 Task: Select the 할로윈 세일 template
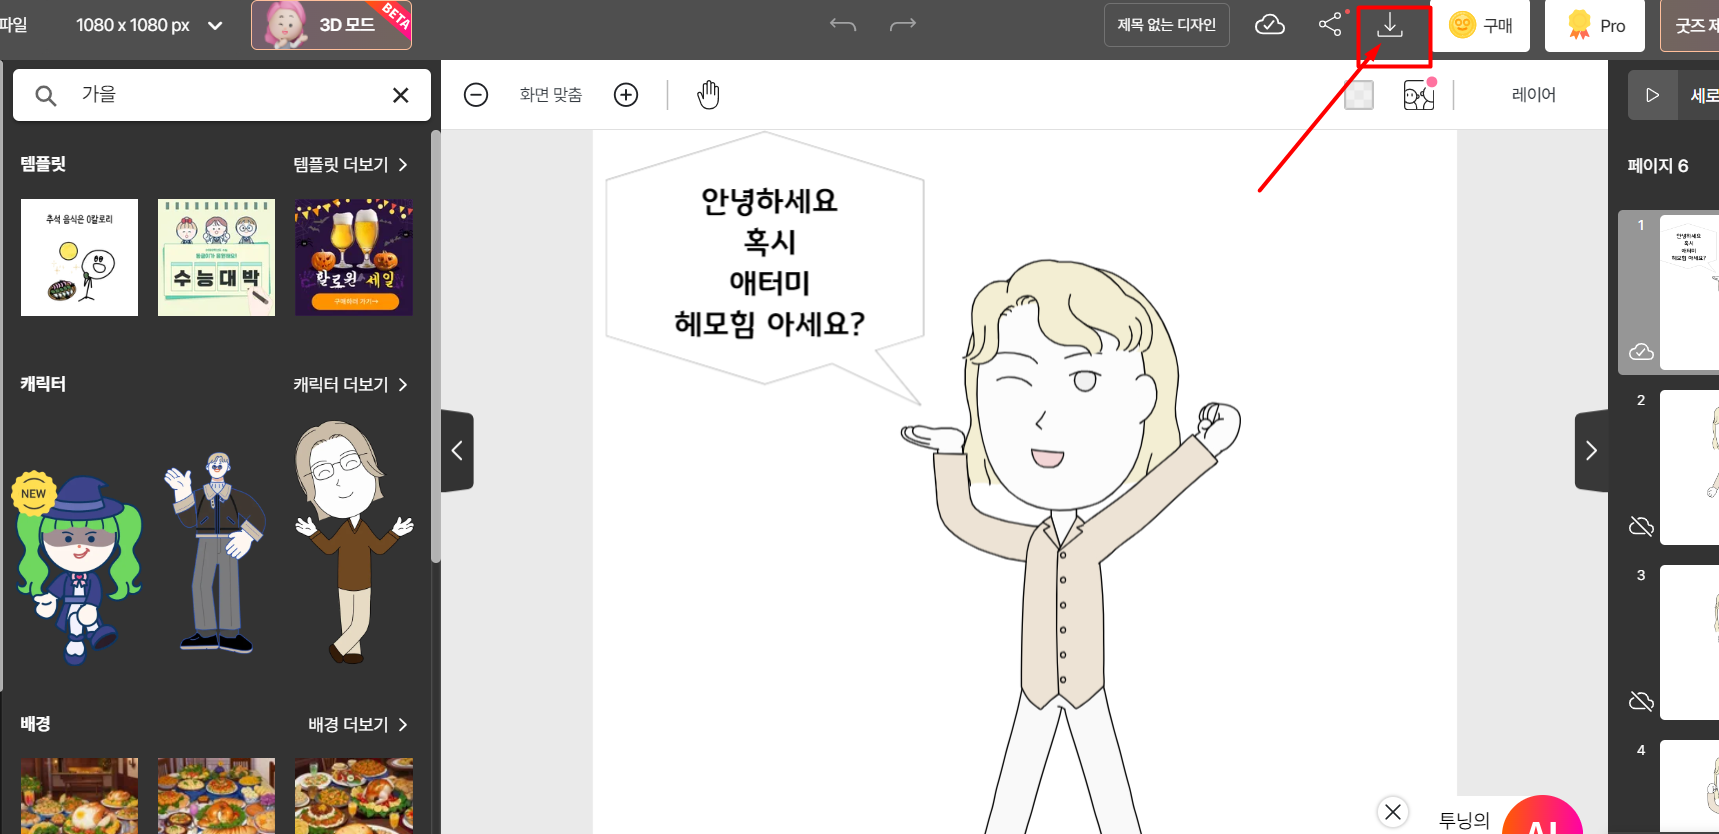tap(354, 257)
